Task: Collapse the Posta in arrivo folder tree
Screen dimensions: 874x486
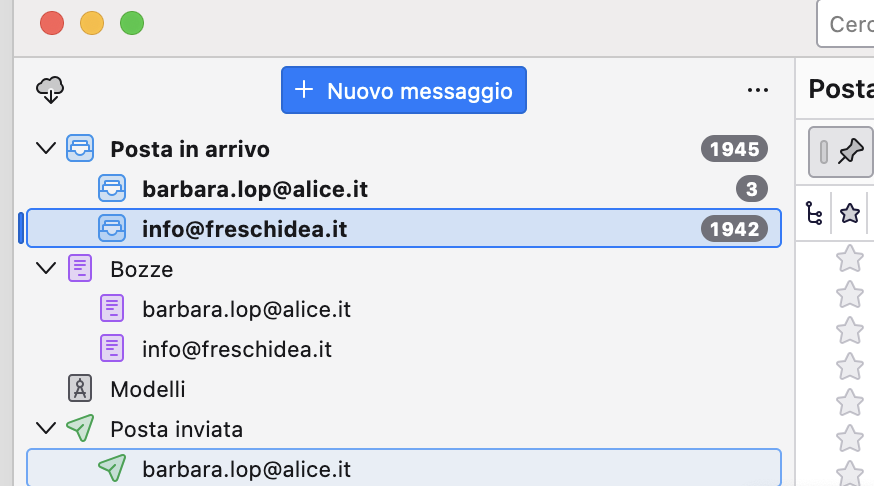Action: point(46,149)
